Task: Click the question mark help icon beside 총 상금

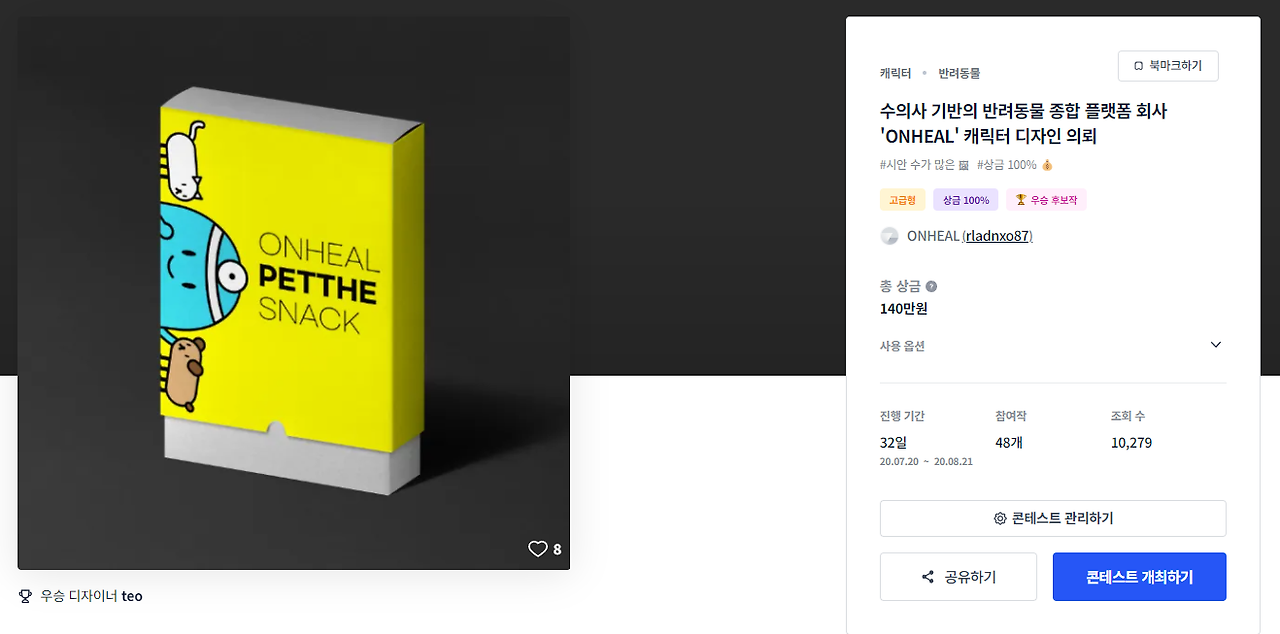Action: coord(931,286)
